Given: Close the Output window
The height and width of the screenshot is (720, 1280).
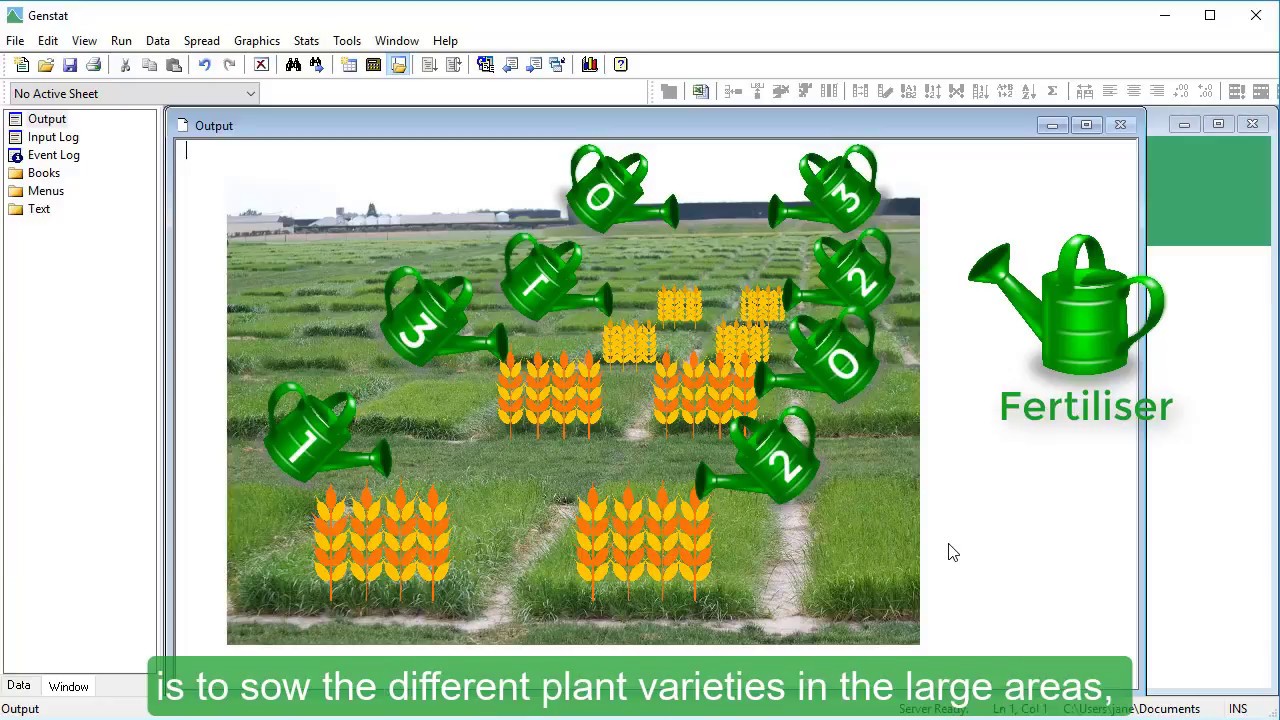Looking at the screenshot, I should tap(1120, 125).
